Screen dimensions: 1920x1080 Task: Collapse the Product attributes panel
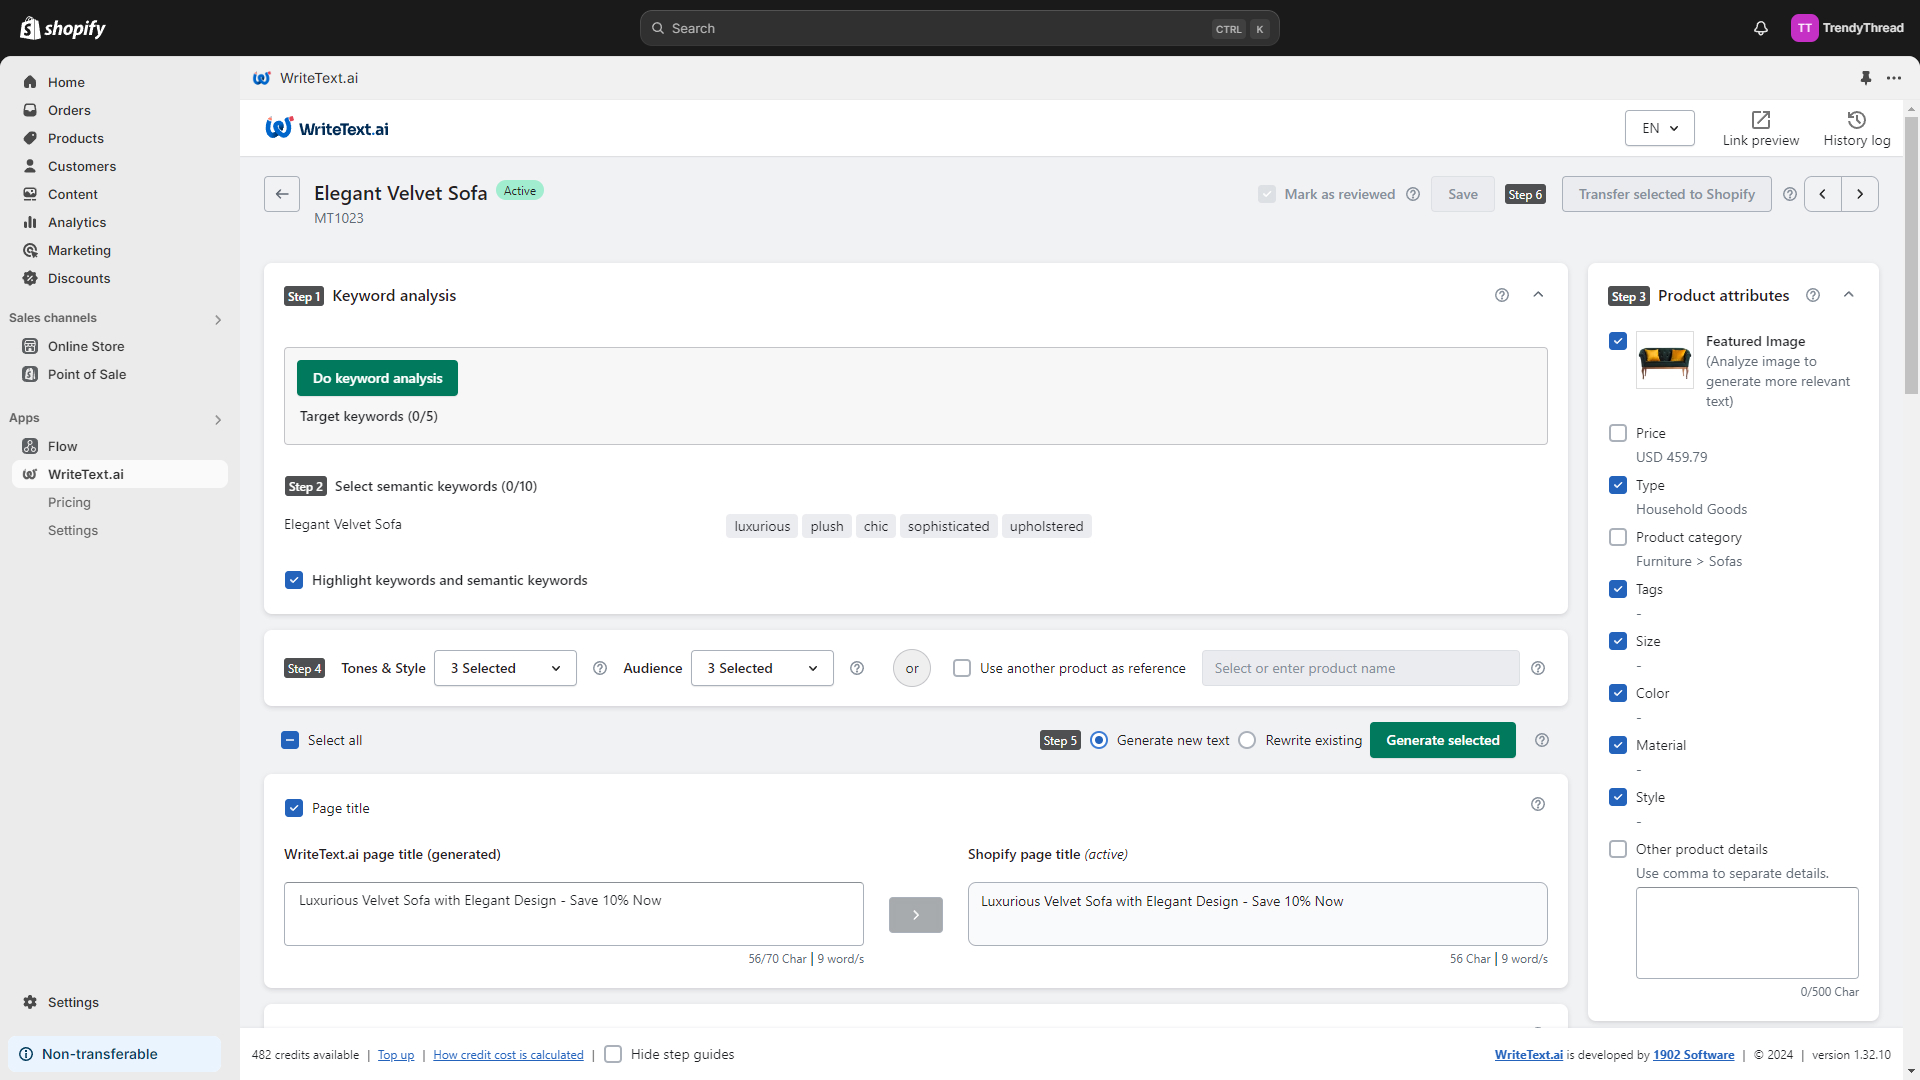1849,295
